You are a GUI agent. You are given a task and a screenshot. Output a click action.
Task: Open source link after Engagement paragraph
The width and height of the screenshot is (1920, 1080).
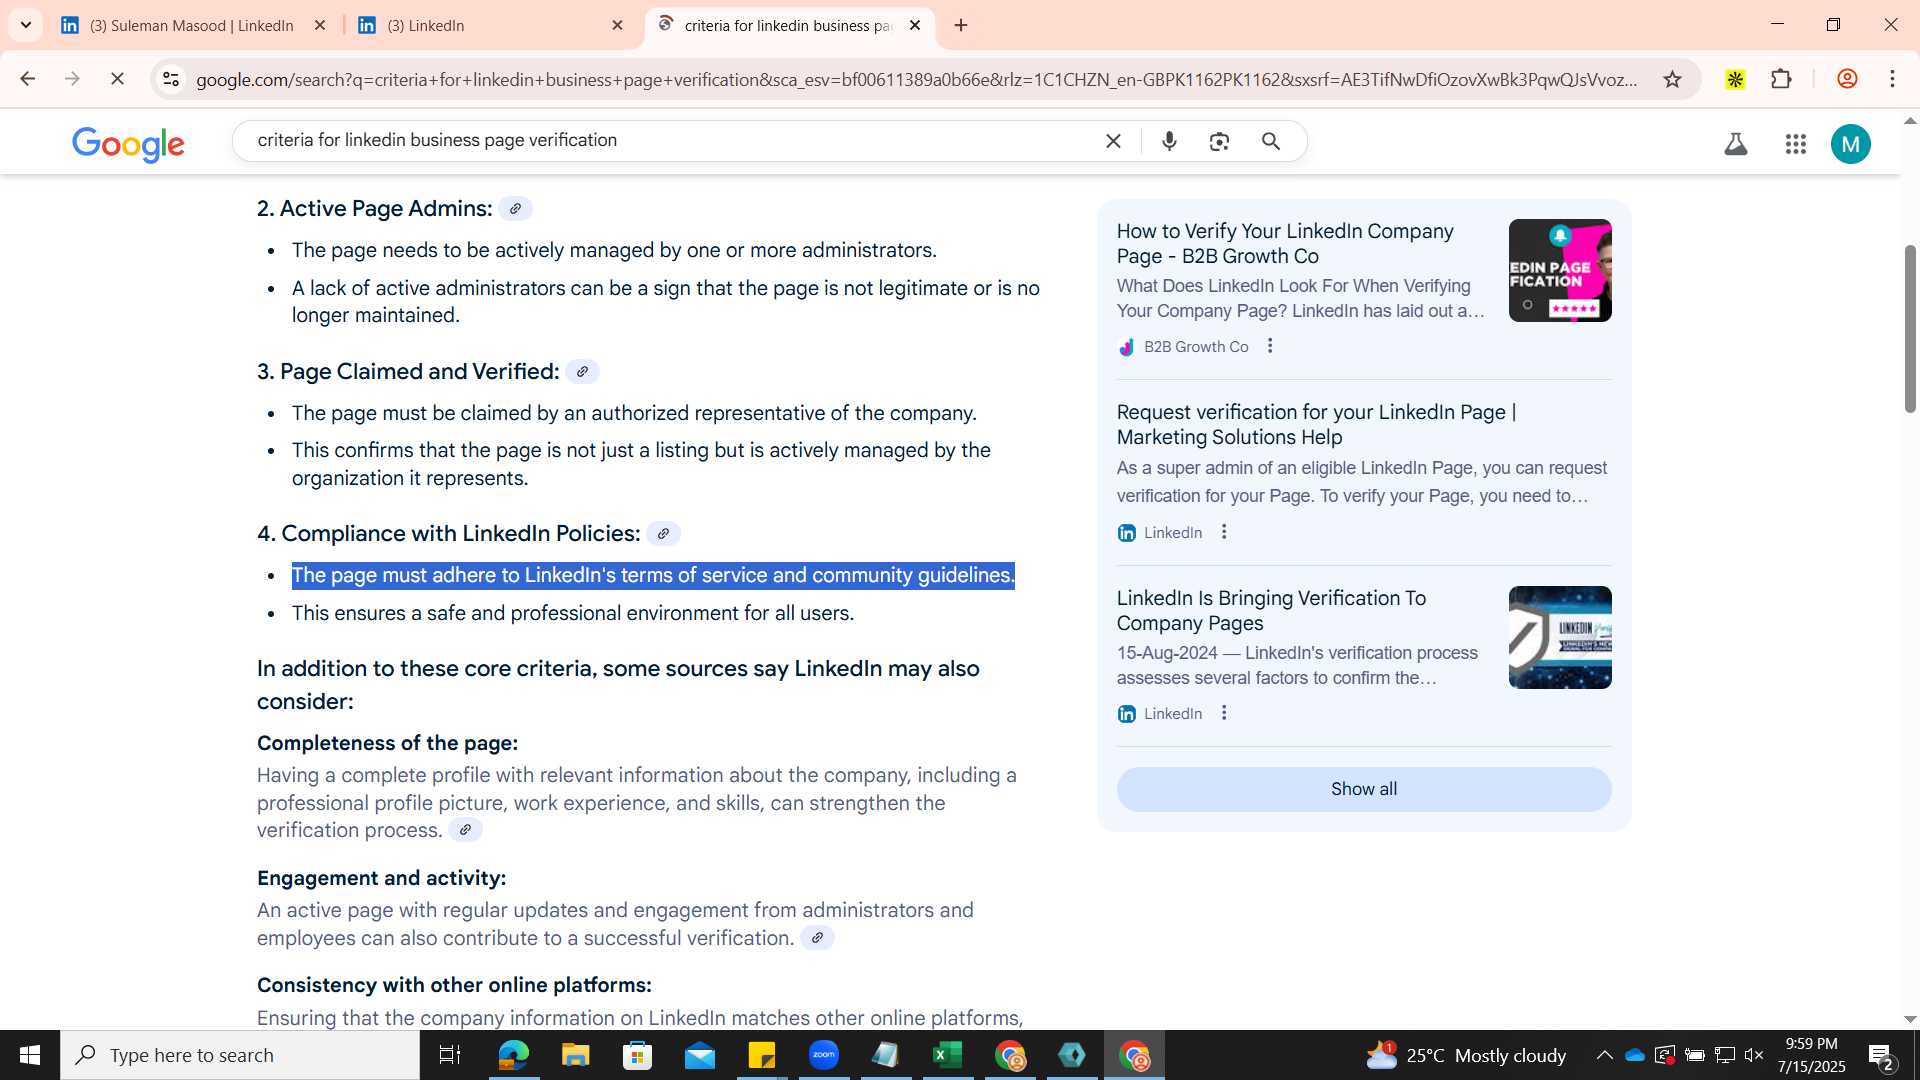[x=817, y=938]
